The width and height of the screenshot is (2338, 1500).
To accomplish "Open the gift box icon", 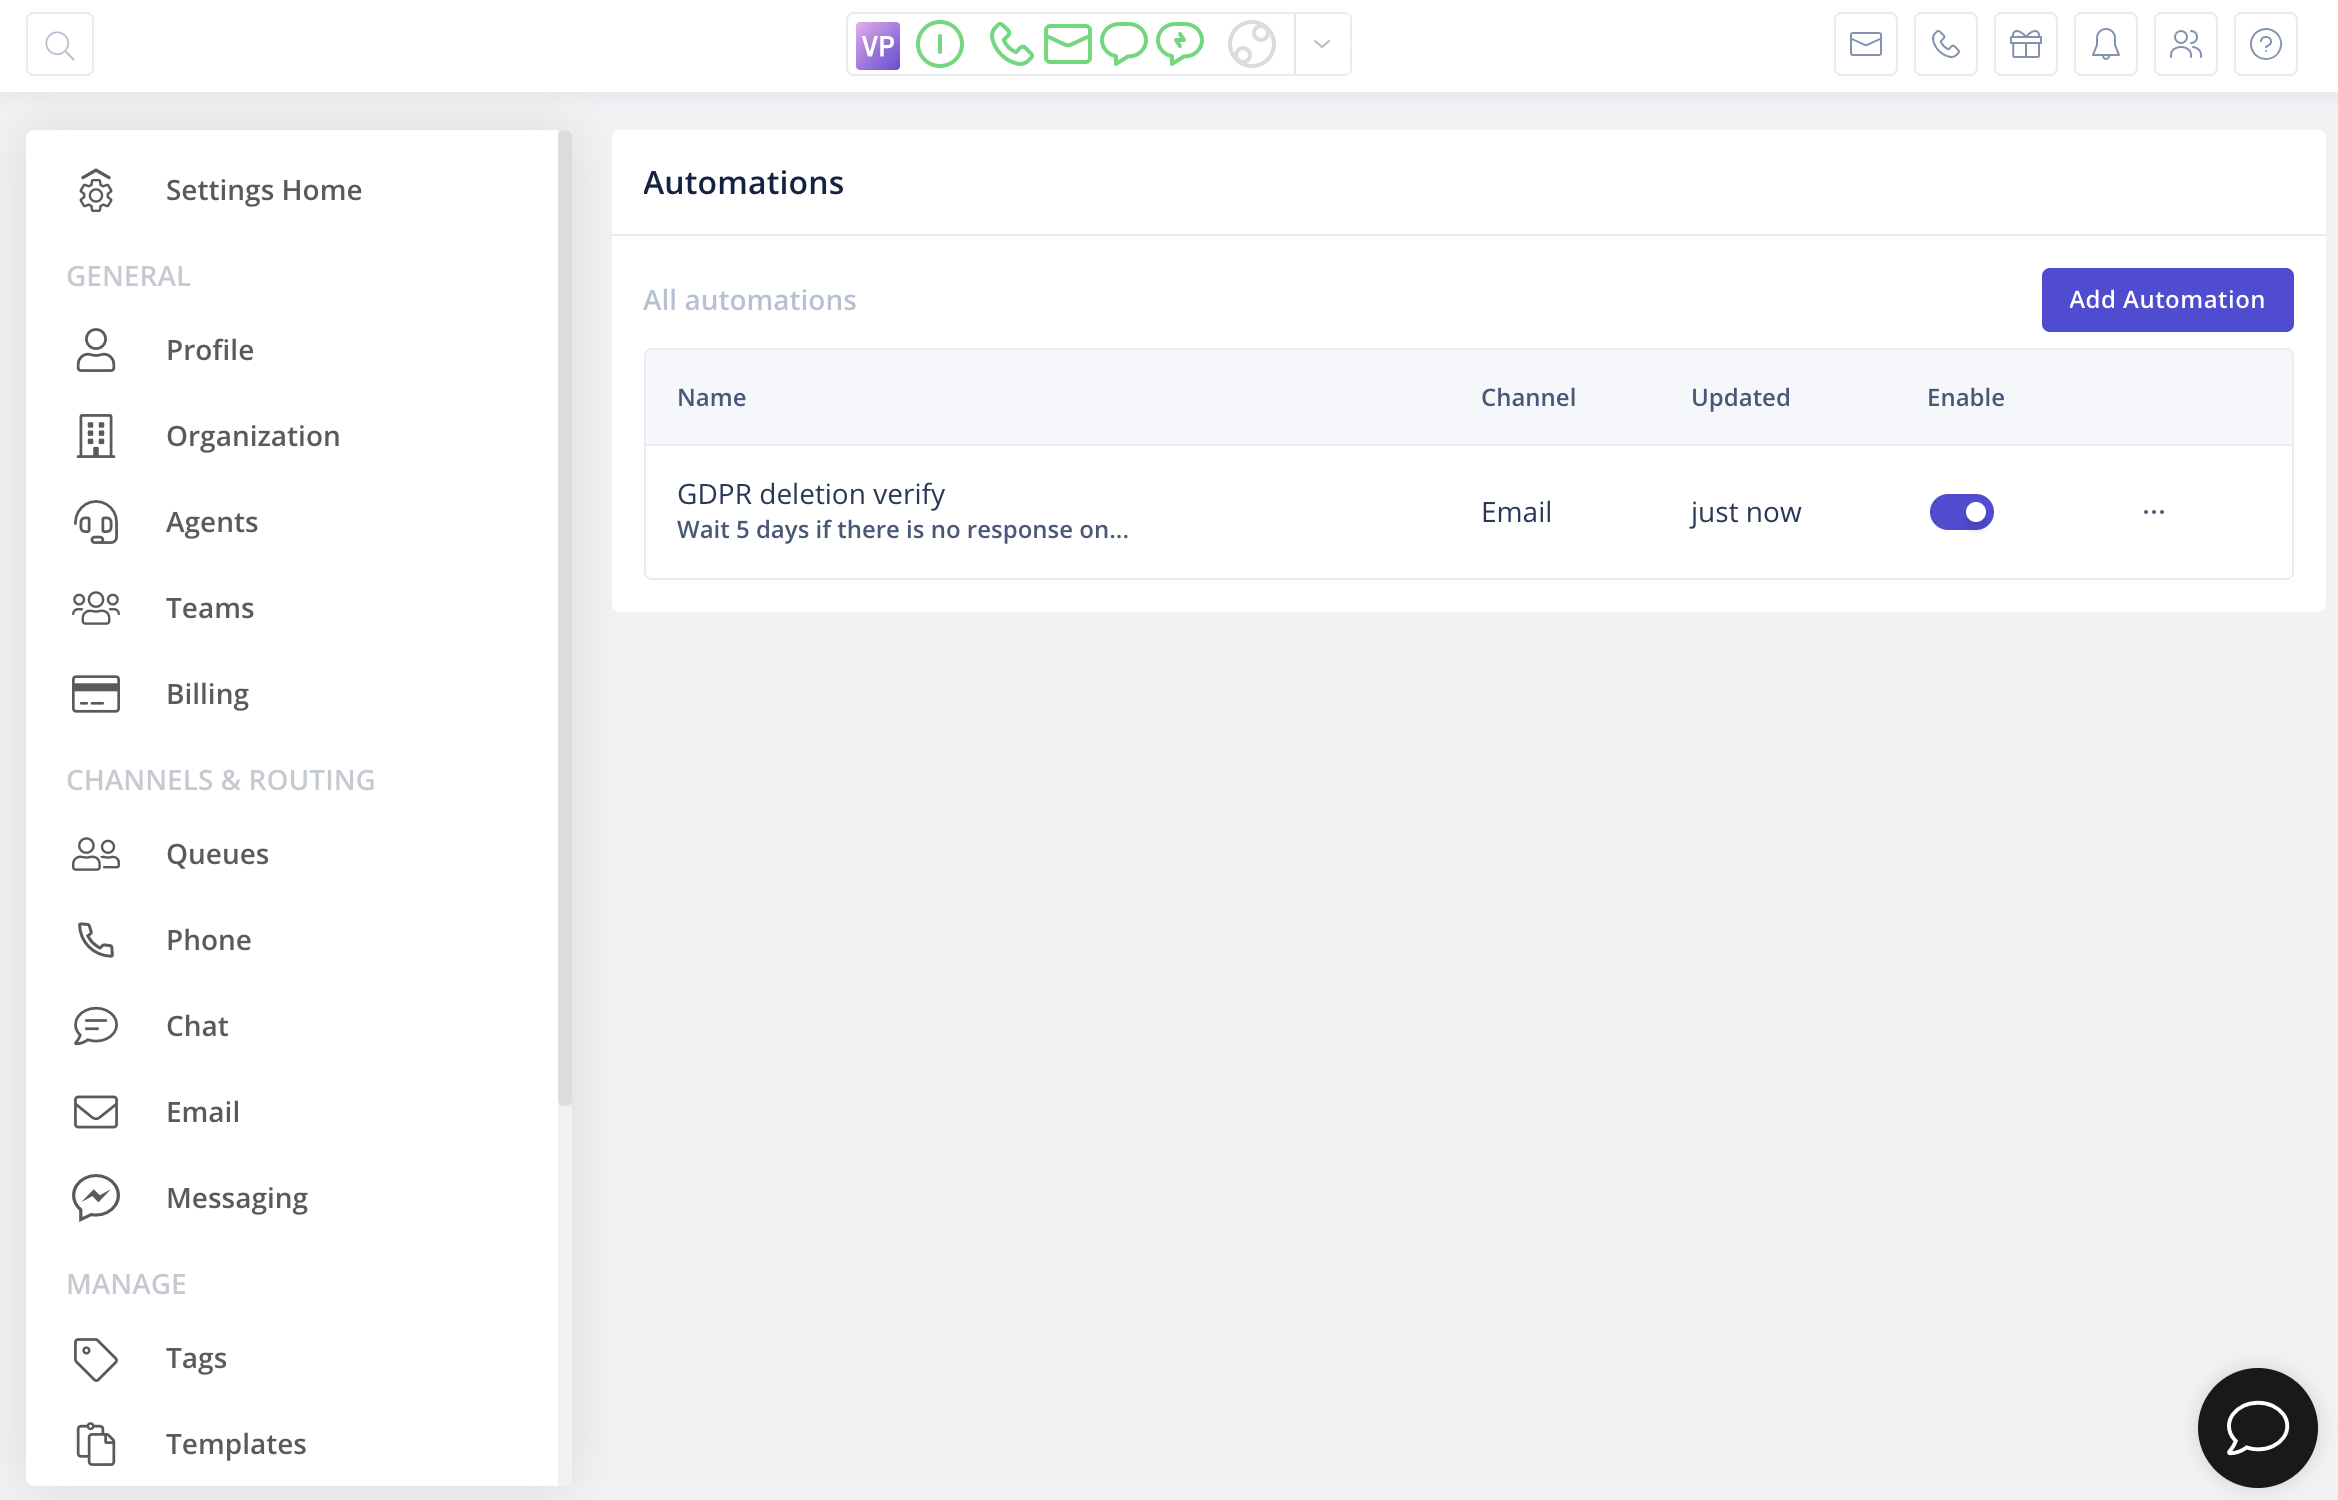I will pyautogui.click(x=2026, y=44).
